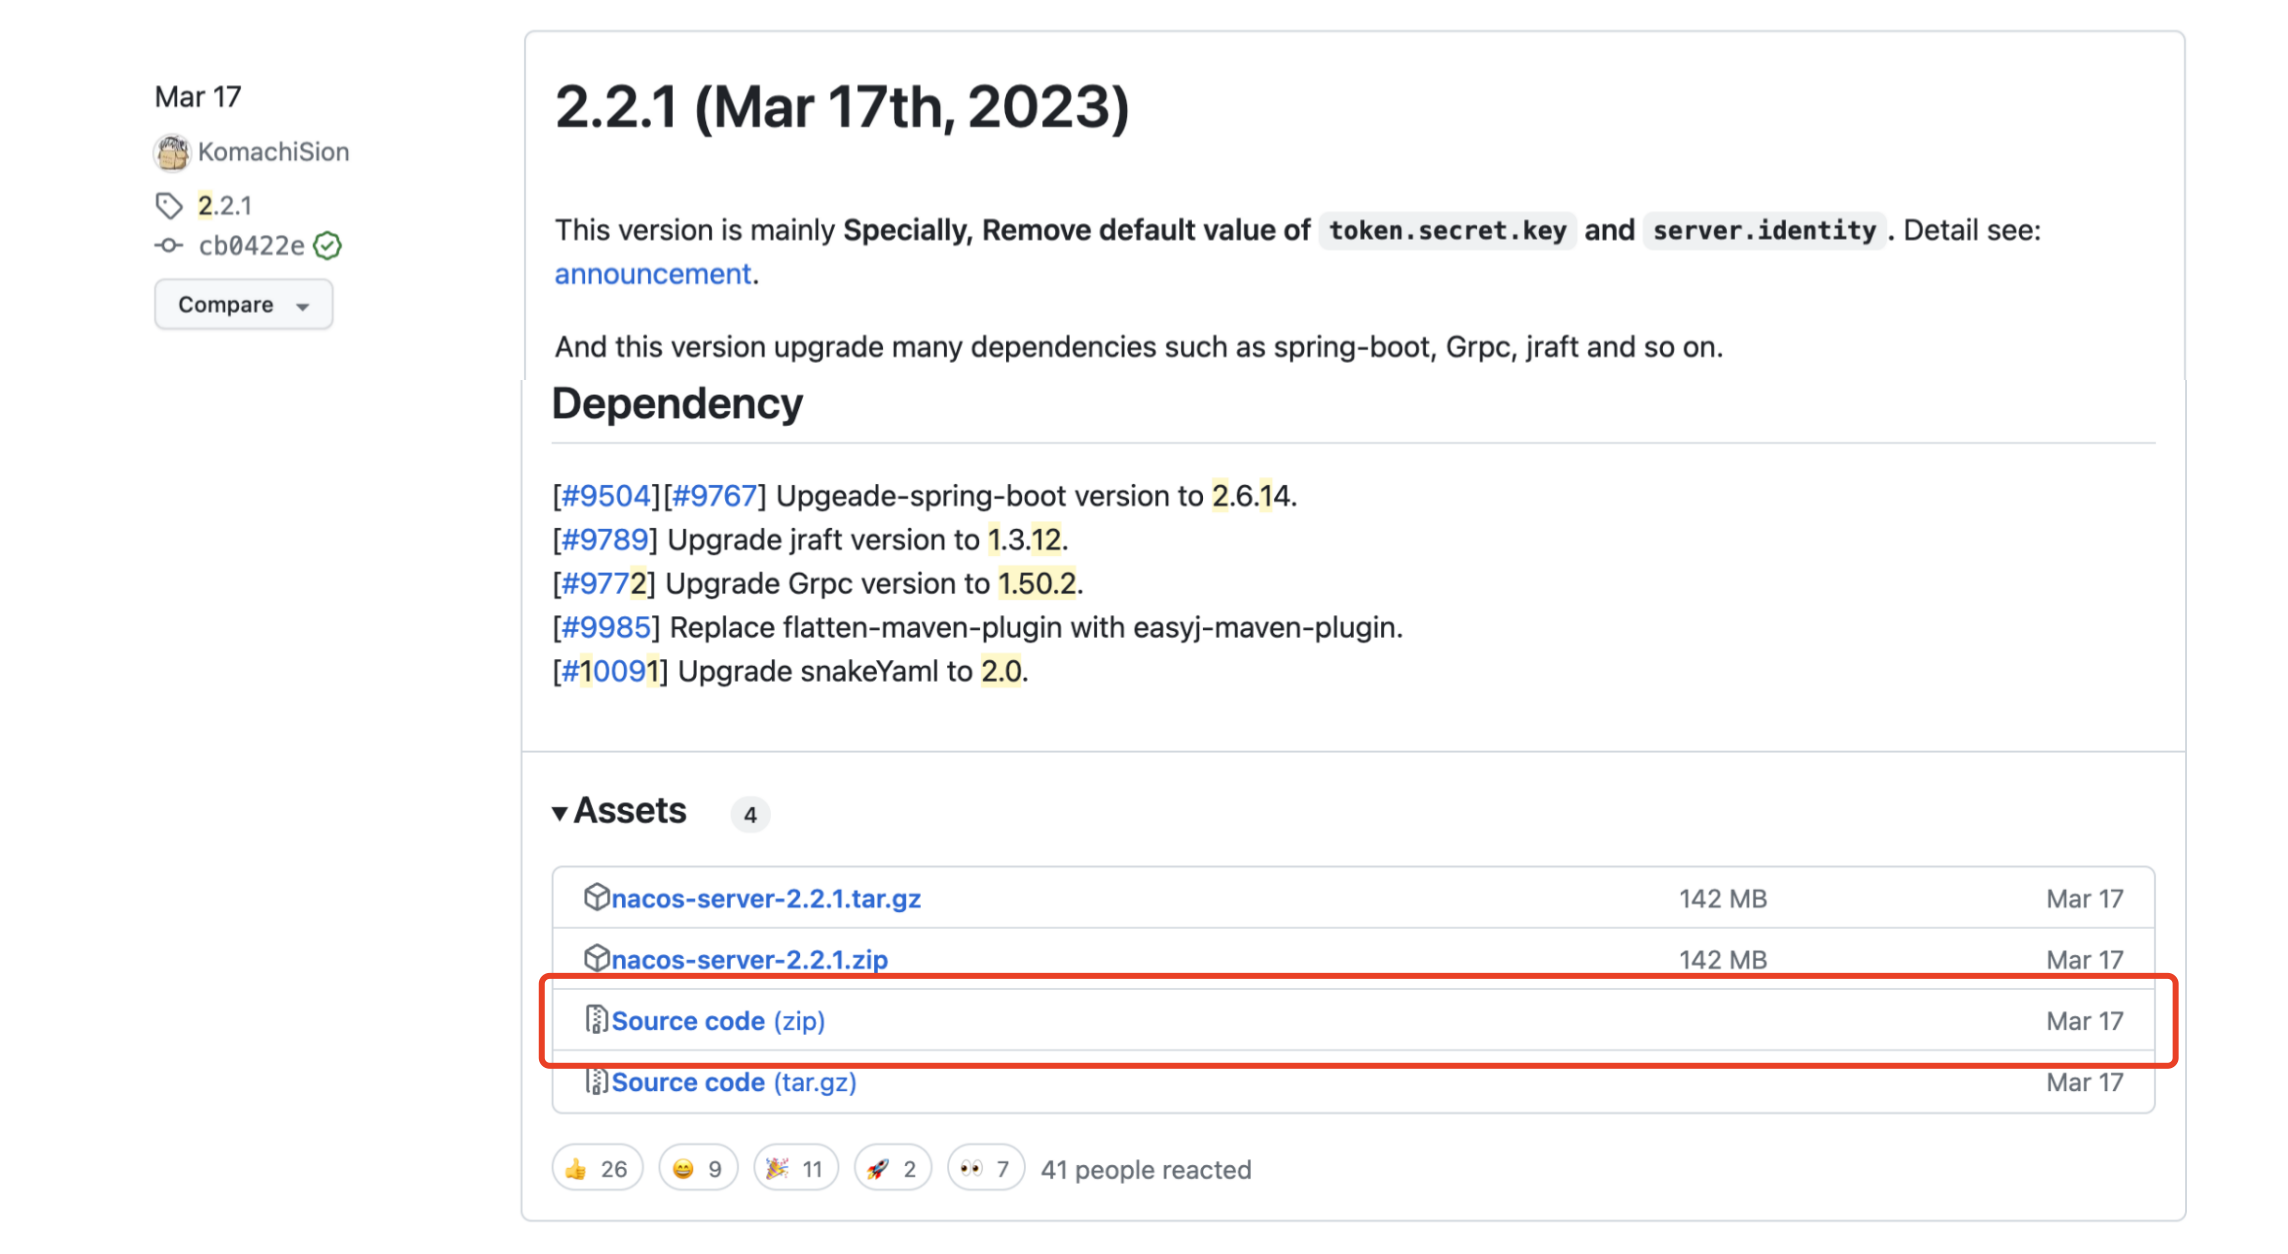This screenshot has height=1254, width=2288.
Task: Add a hooray party reaction (11)
Action: [x=795, y=1168]
